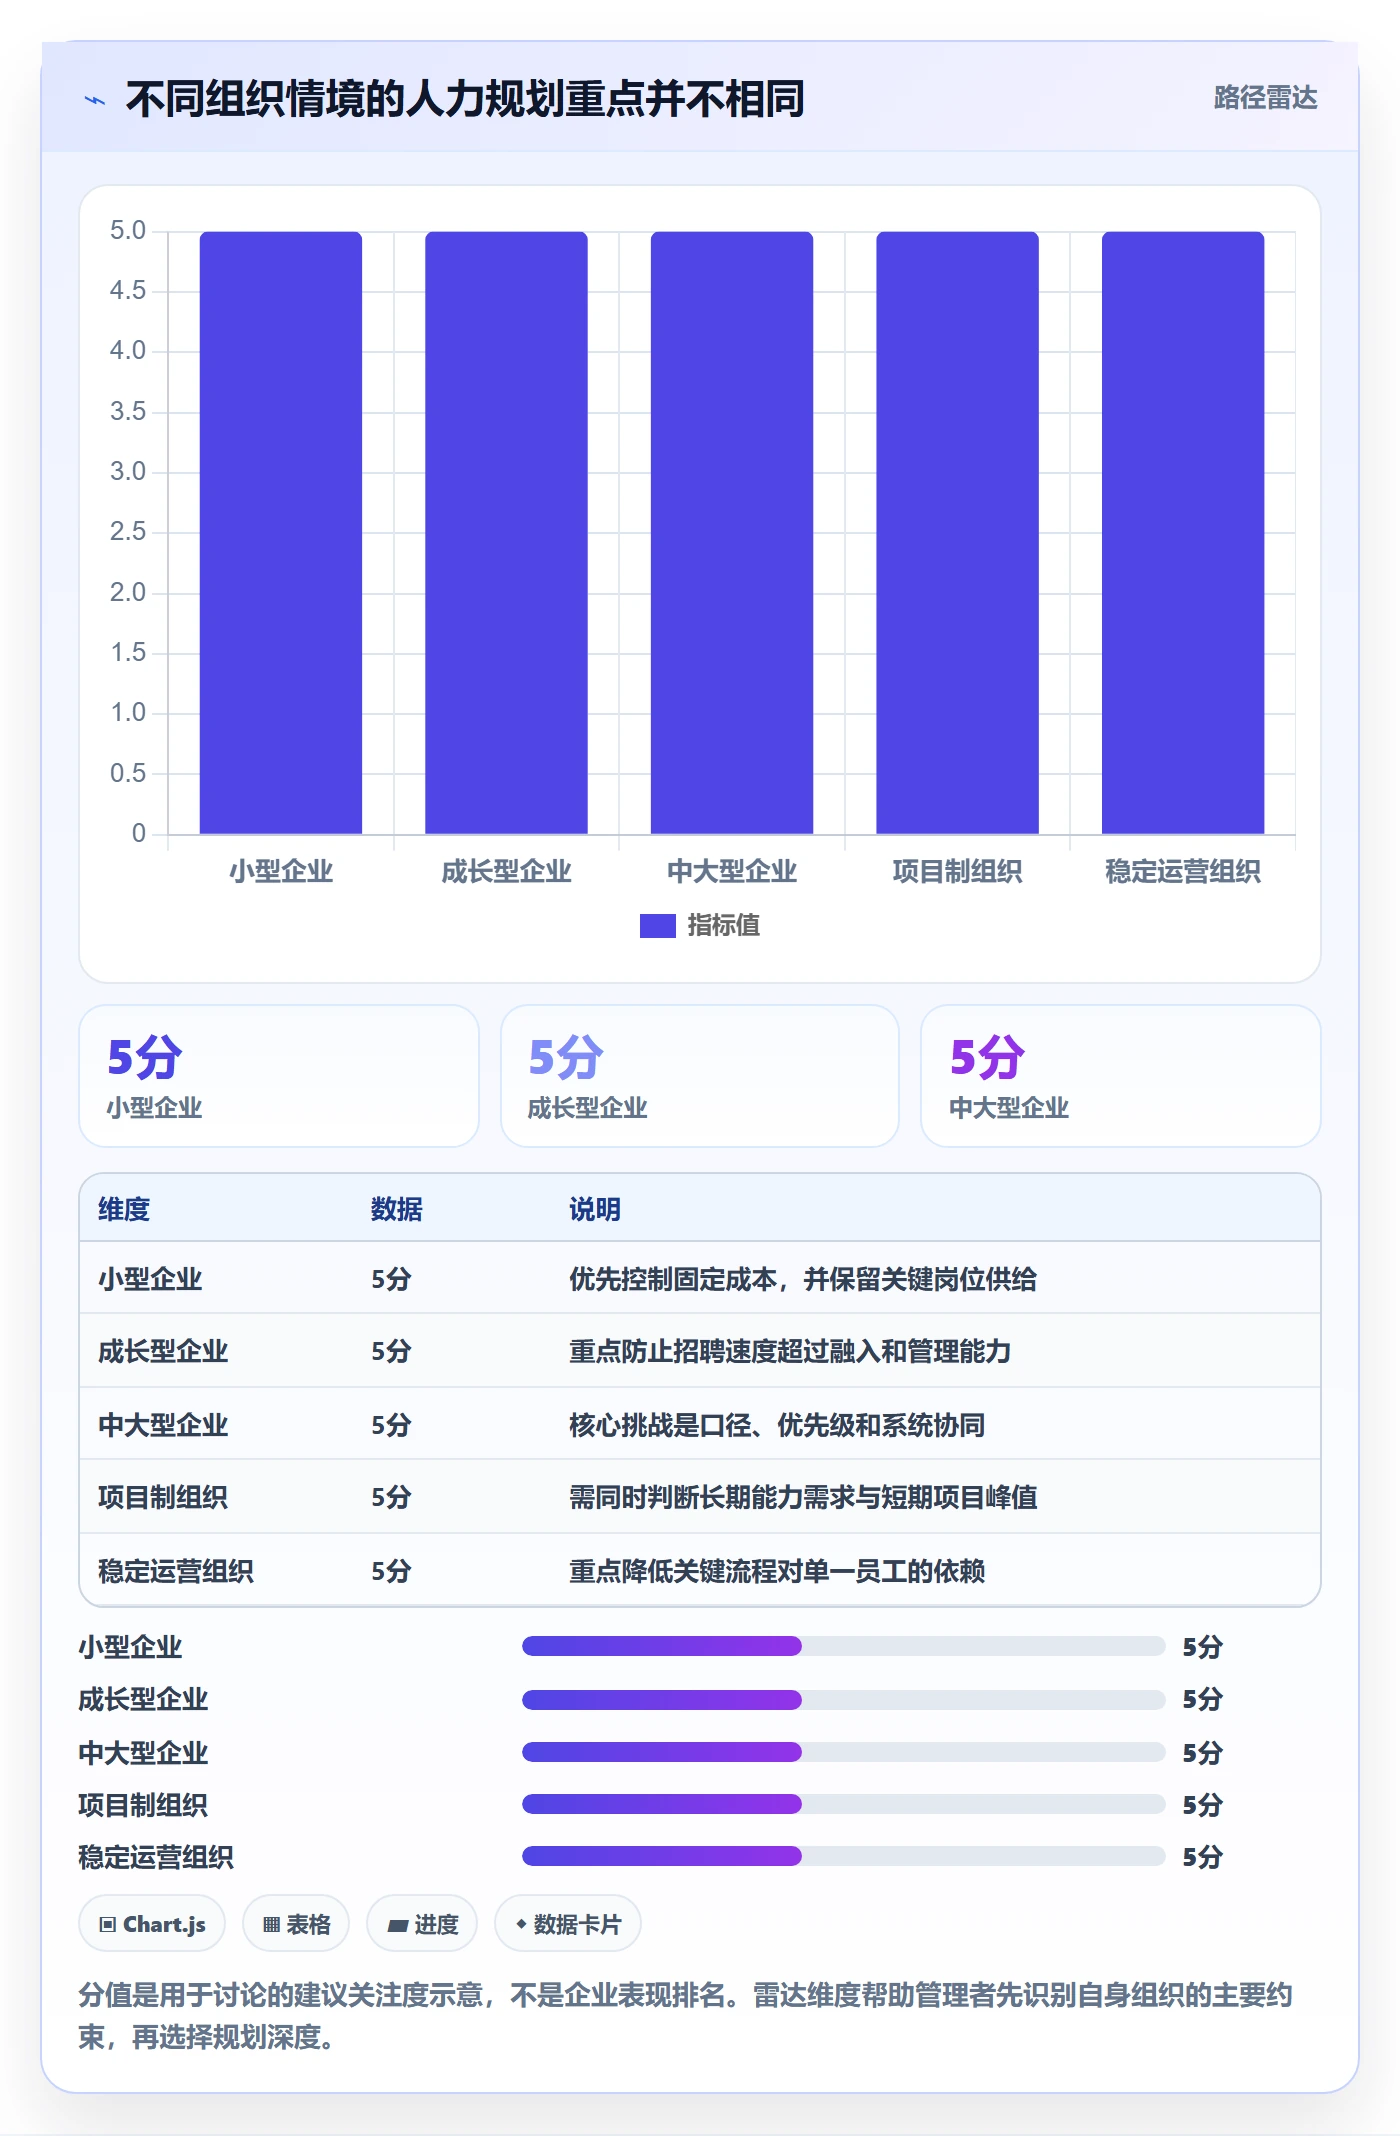Select the 数据卡片 tag chip
Viewport: 1400px width, 2136px height.
click(568, 1924)
